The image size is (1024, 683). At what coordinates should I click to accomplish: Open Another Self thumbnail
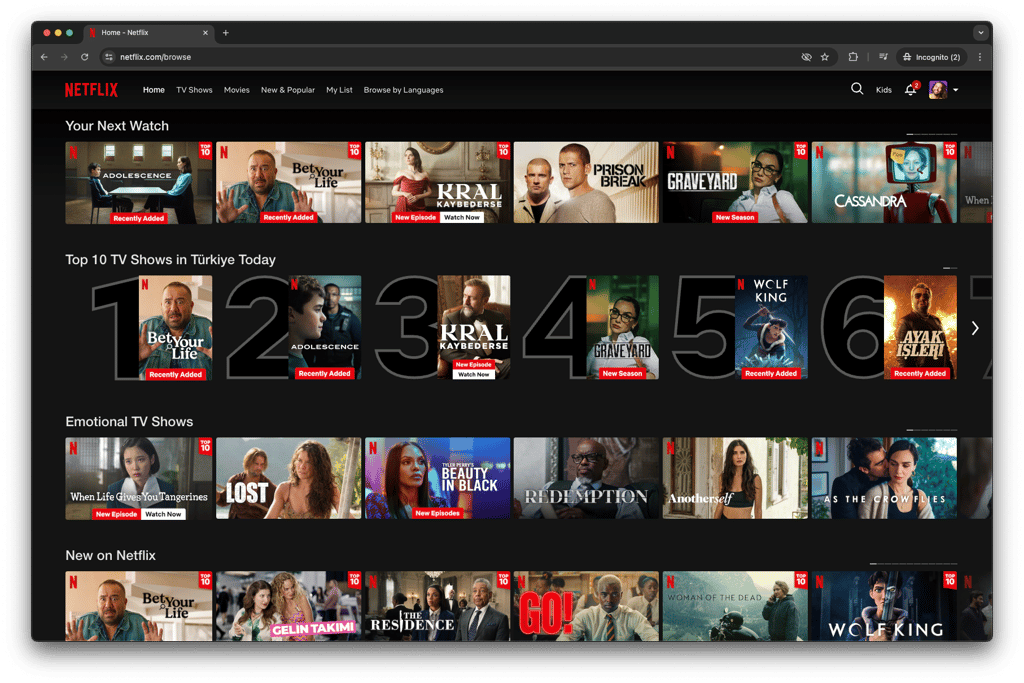(735, 479)
